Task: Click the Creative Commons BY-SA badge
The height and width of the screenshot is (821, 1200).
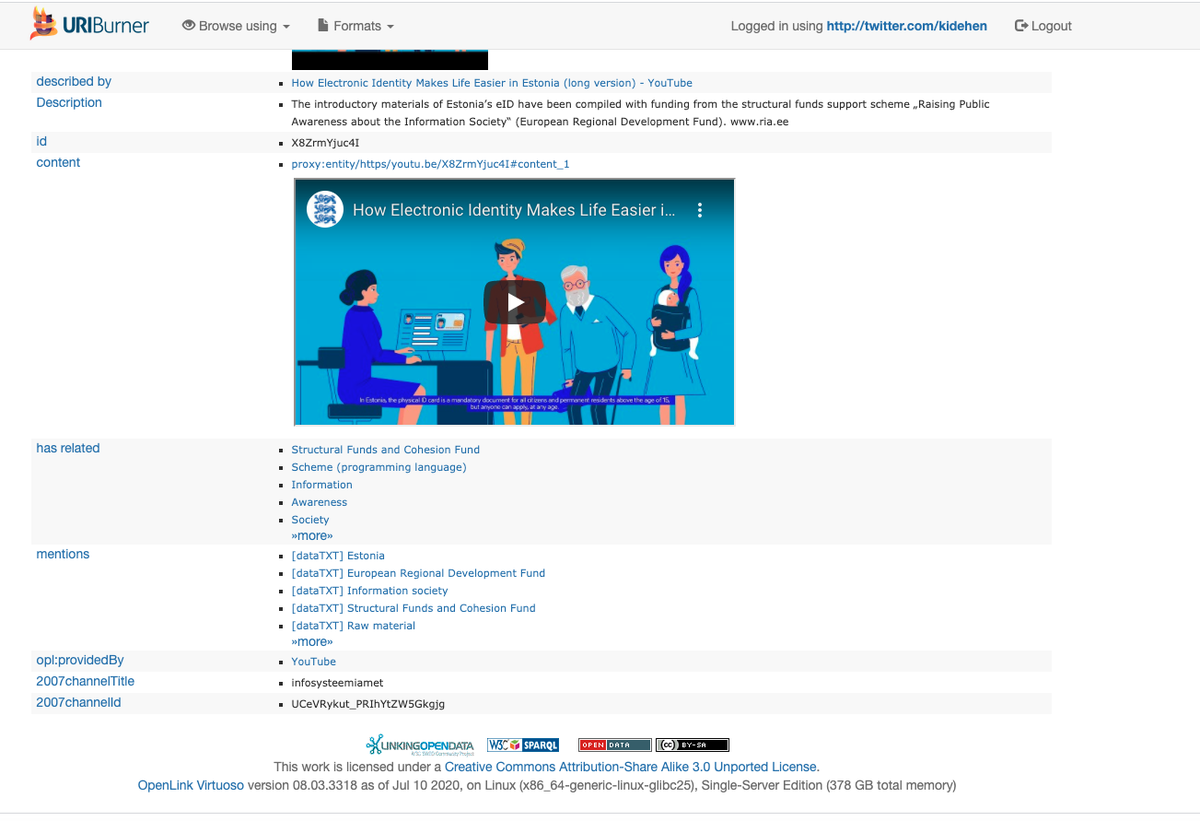Action: tap(692, 745)
